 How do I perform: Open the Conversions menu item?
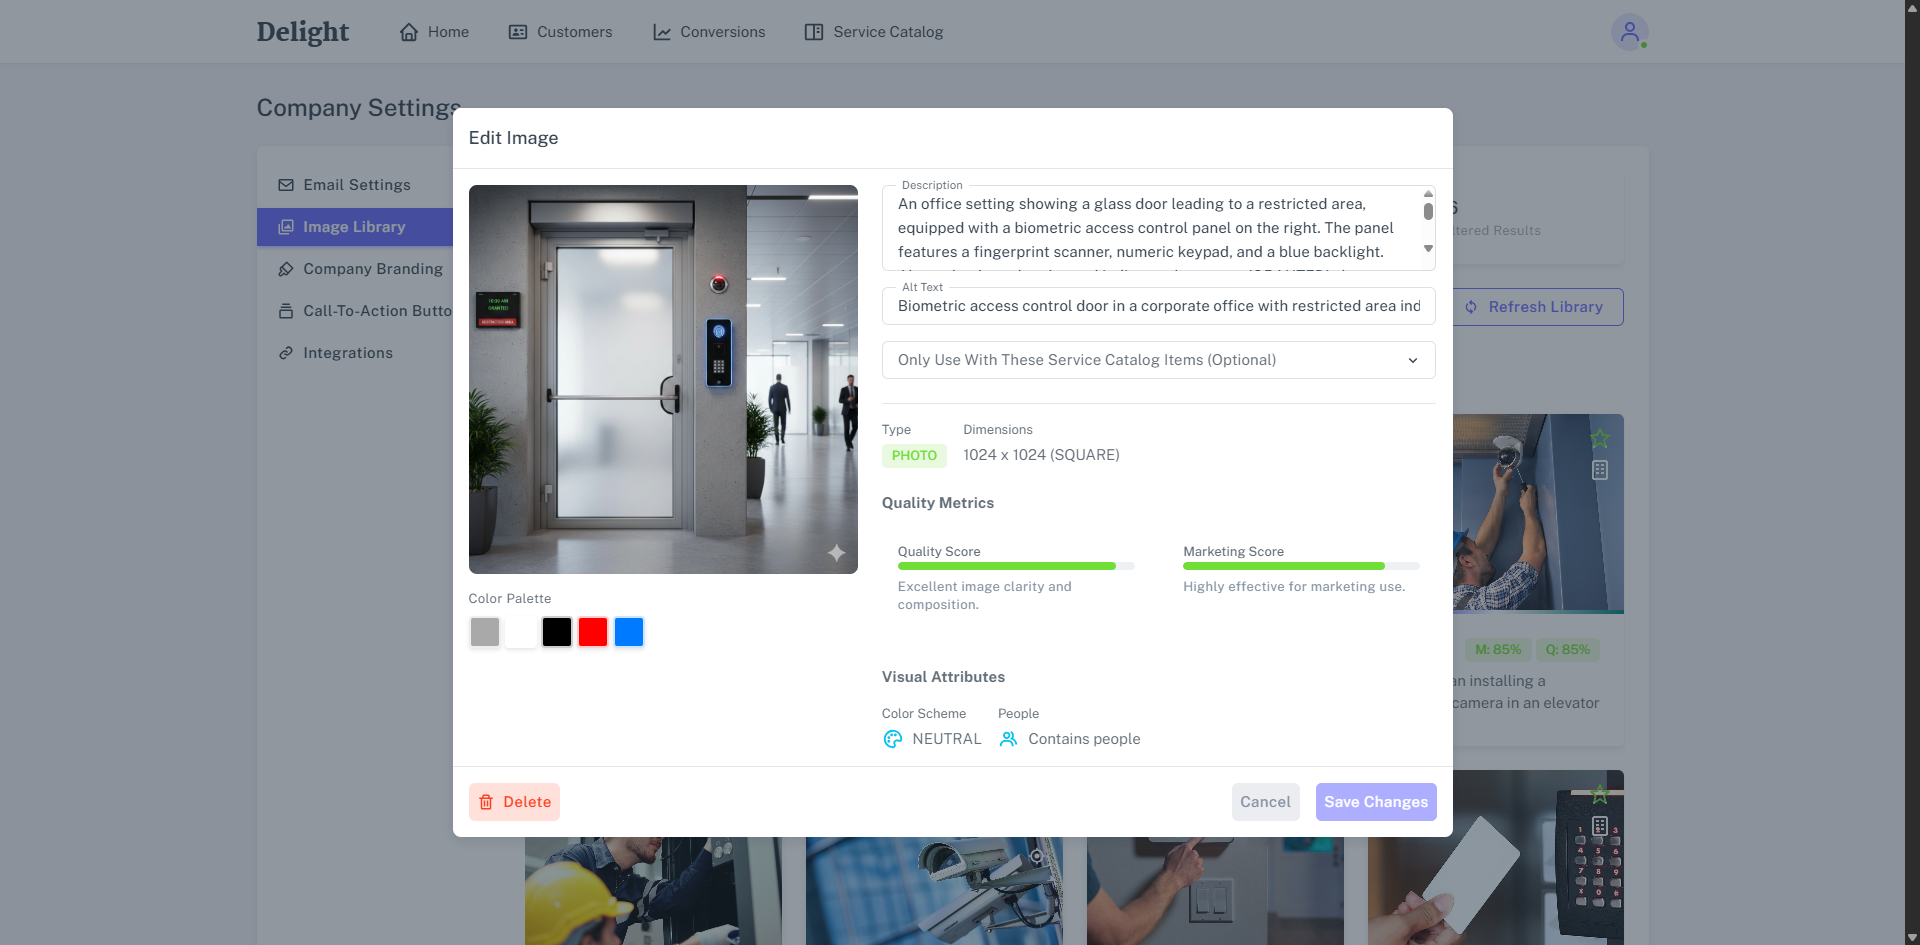[709, 32]
